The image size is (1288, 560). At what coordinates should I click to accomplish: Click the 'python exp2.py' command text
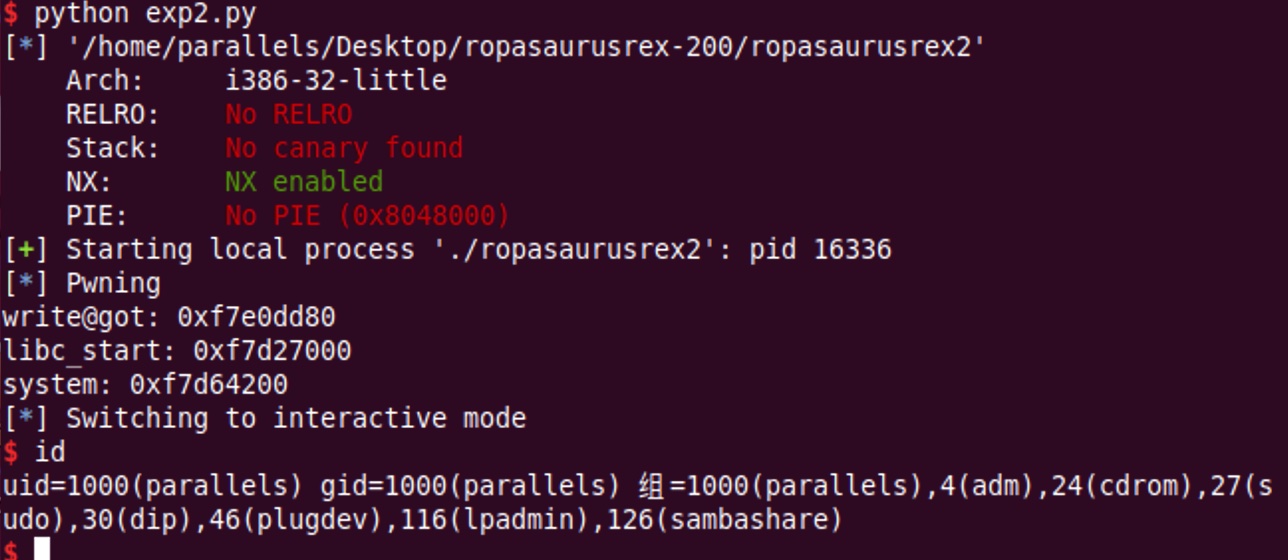pos(145,14)
